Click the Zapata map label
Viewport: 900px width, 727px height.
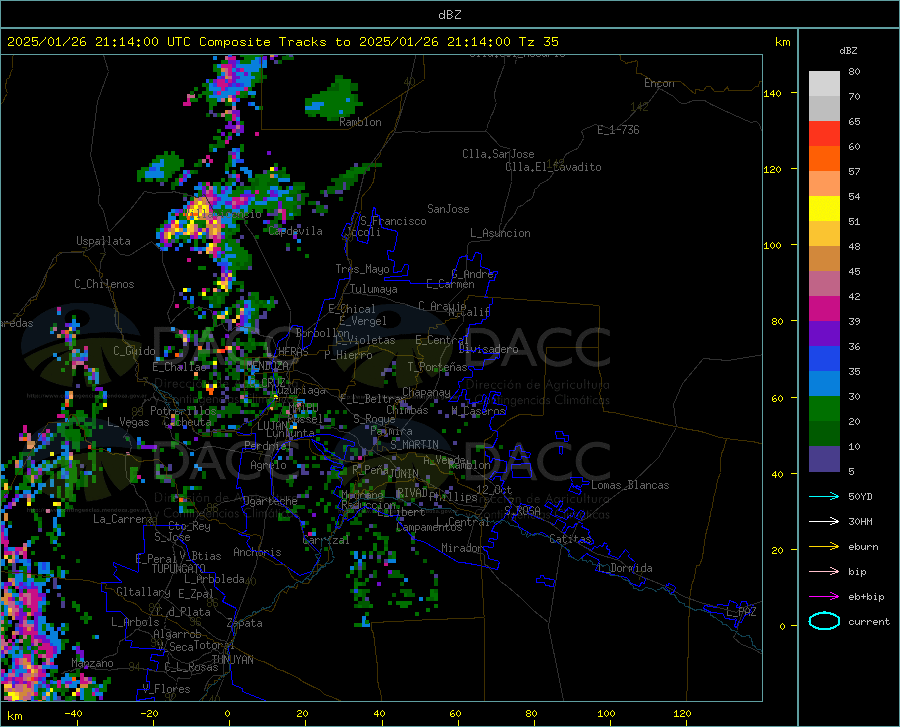[x=245, y=623]
